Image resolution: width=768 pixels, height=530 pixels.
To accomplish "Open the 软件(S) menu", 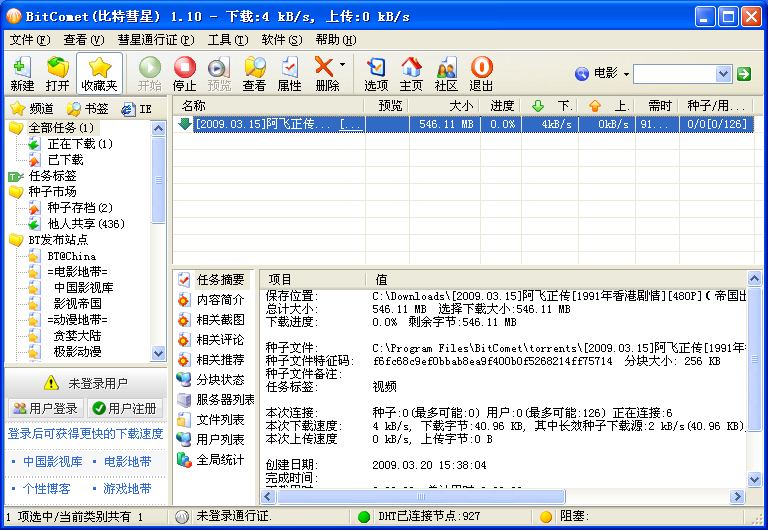I will pos(282,40).
